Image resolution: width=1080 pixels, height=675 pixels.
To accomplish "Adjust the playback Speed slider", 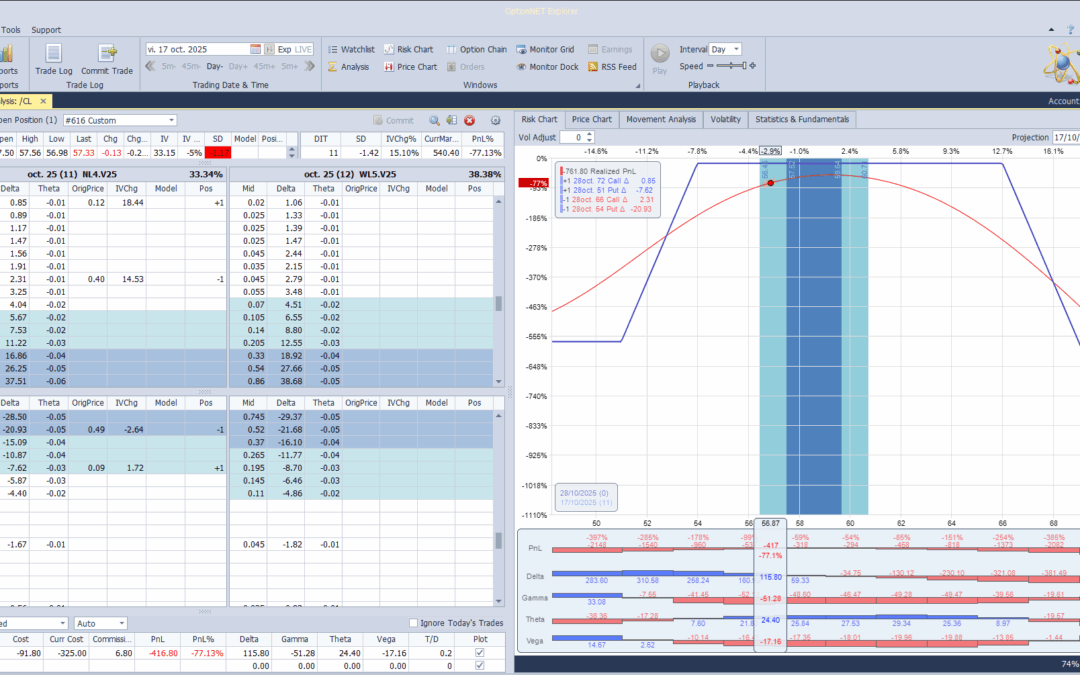I will pos(731,66).
